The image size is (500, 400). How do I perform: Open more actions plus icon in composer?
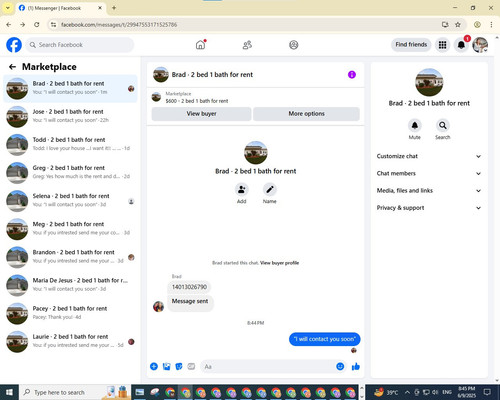[x=154, y=367]
